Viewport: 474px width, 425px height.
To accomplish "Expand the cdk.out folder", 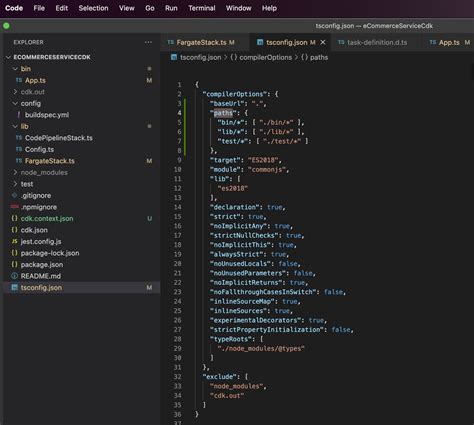I will pyautogui.click(x=15, y=92).
